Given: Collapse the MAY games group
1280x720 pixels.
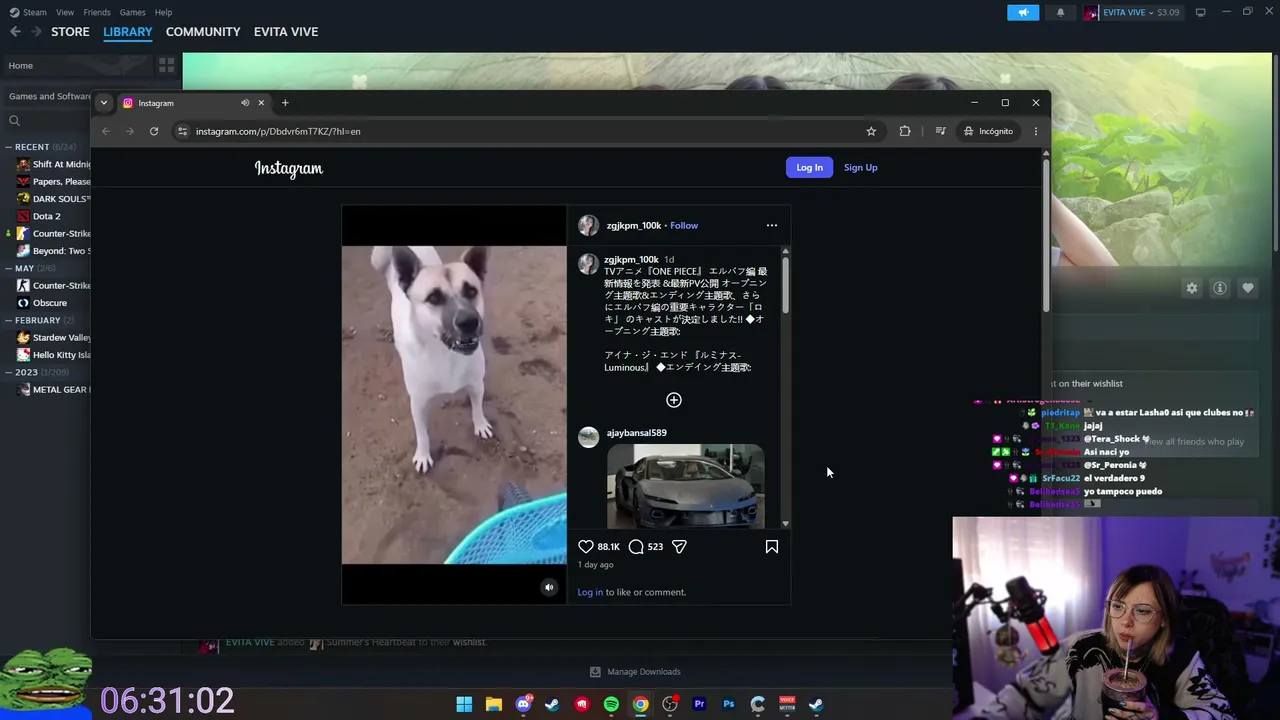Looking at the screenshot, I should click(x=8, y=268).
